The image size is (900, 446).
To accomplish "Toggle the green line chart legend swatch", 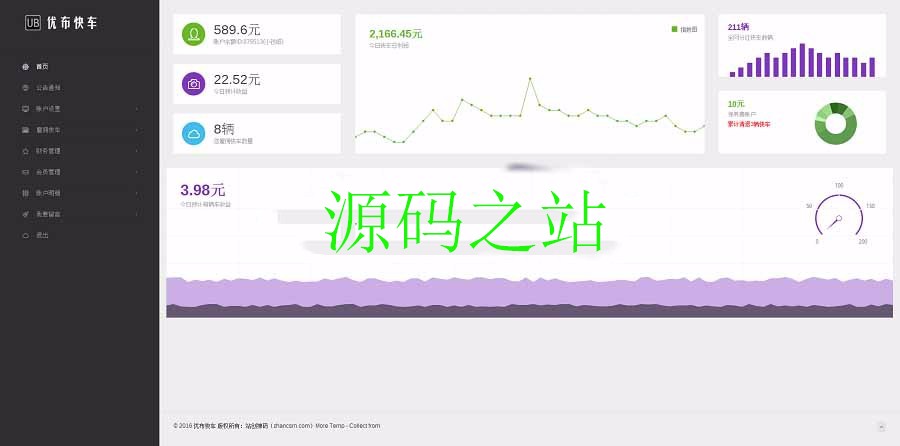I will pyautogui.click(x=674, y=29).
